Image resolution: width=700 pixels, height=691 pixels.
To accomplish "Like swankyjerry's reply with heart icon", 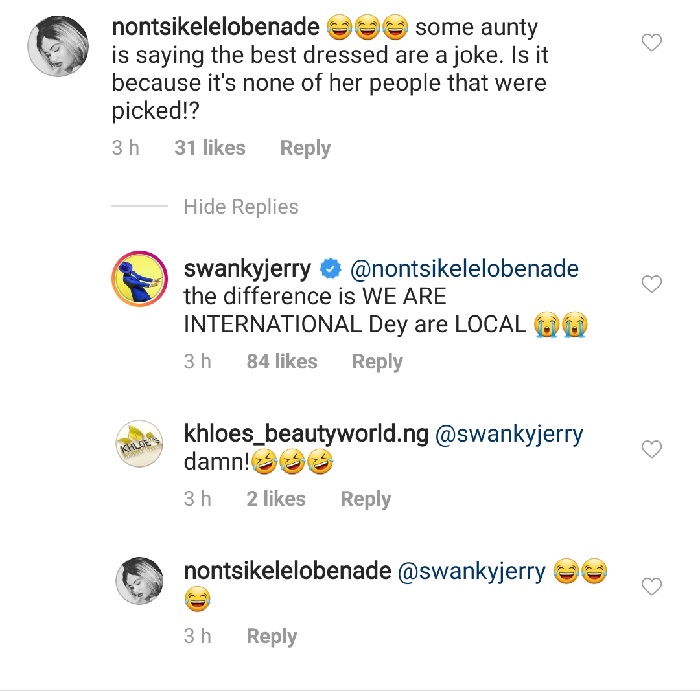I will 652,285.
